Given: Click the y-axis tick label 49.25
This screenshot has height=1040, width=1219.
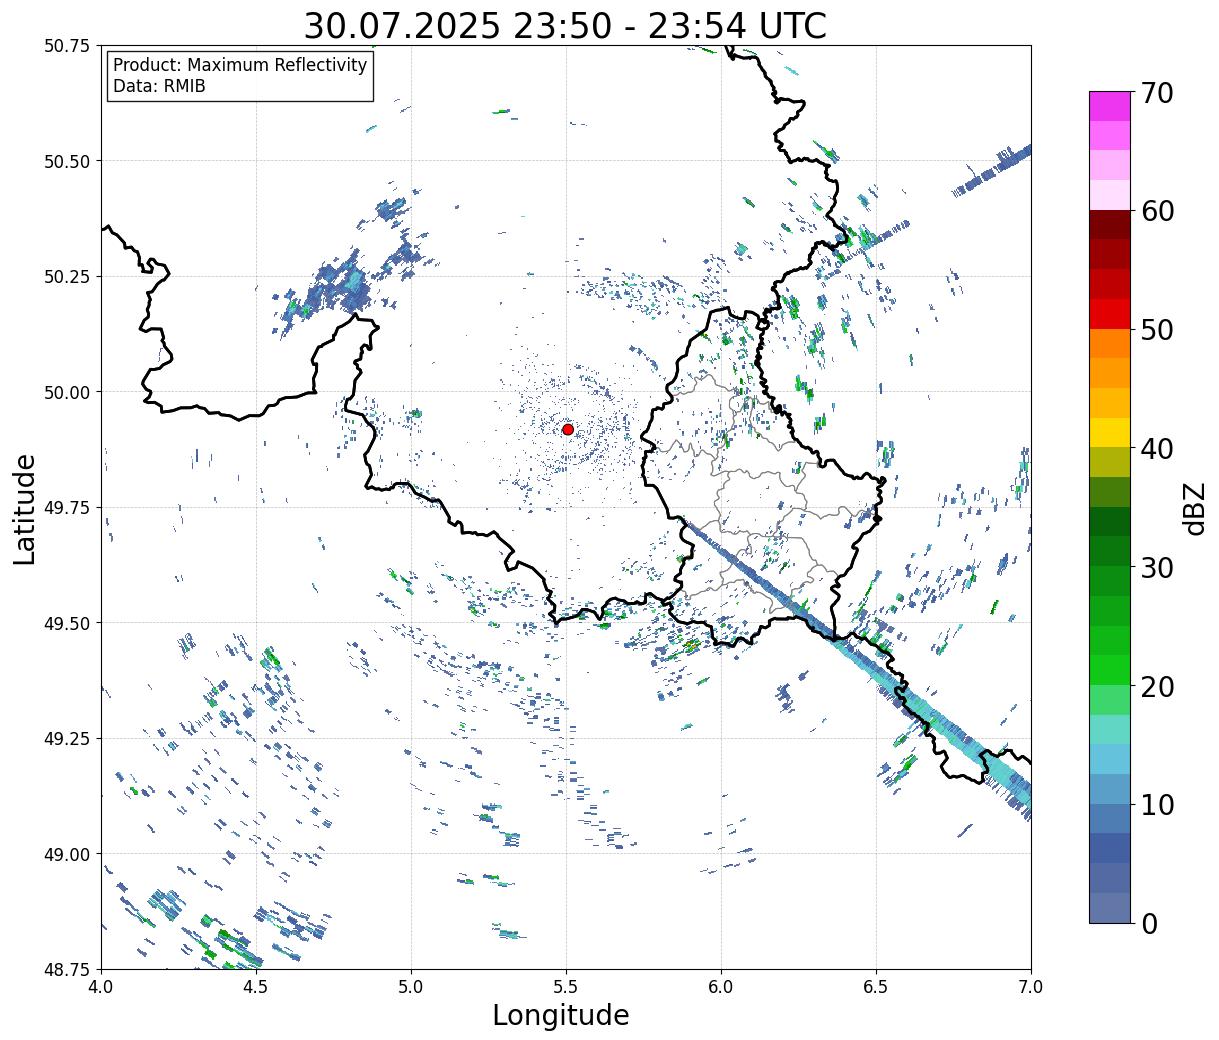Looking at the screenshot, I should tap(69, 739).
